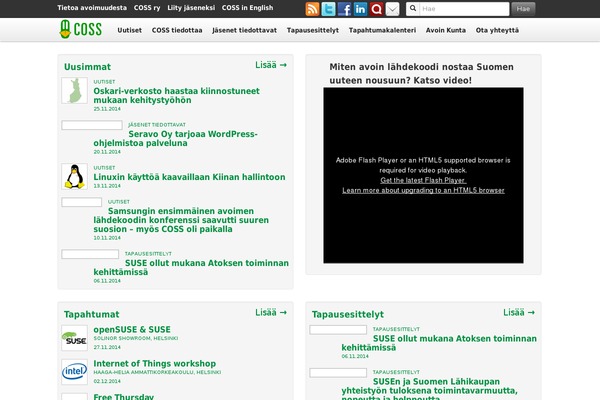Click the envelope email icon
The width and height of the screenshot is (600, 400).
[392, 9]
